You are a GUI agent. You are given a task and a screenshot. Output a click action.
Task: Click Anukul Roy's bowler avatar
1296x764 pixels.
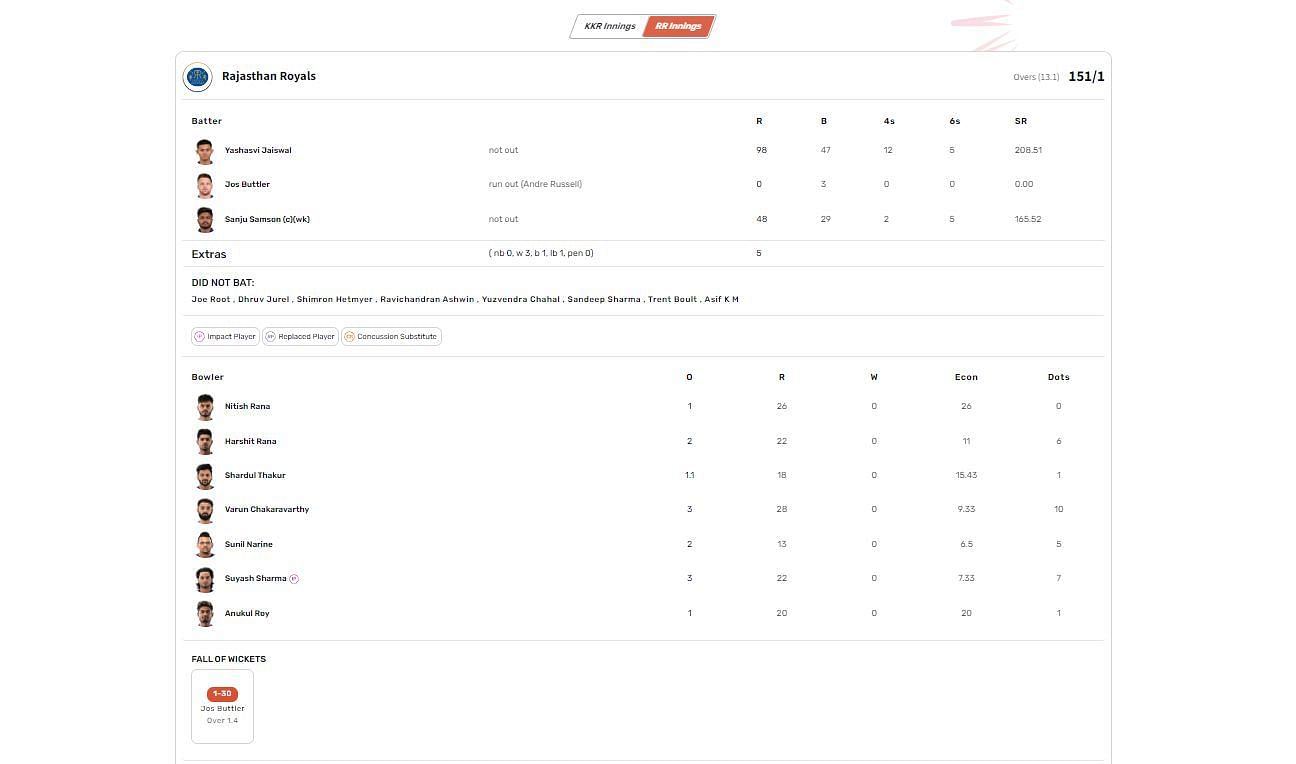coord(205,613)
